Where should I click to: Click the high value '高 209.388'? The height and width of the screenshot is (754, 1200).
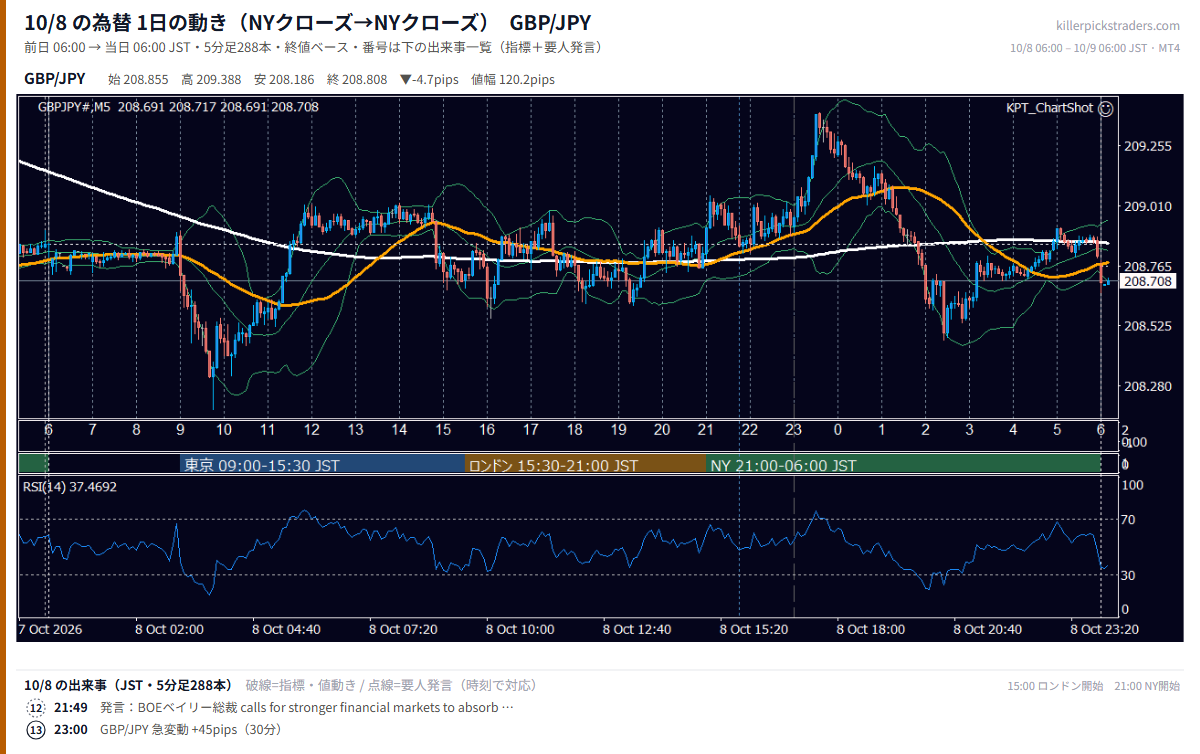click(x=213, y=79)
